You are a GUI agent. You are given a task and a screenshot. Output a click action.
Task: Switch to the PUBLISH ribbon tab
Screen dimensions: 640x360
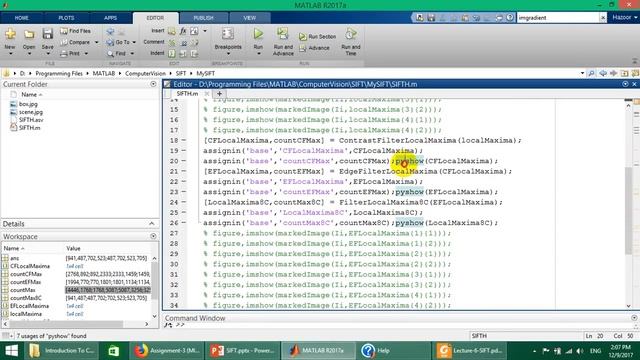click(x=203, y=18)
